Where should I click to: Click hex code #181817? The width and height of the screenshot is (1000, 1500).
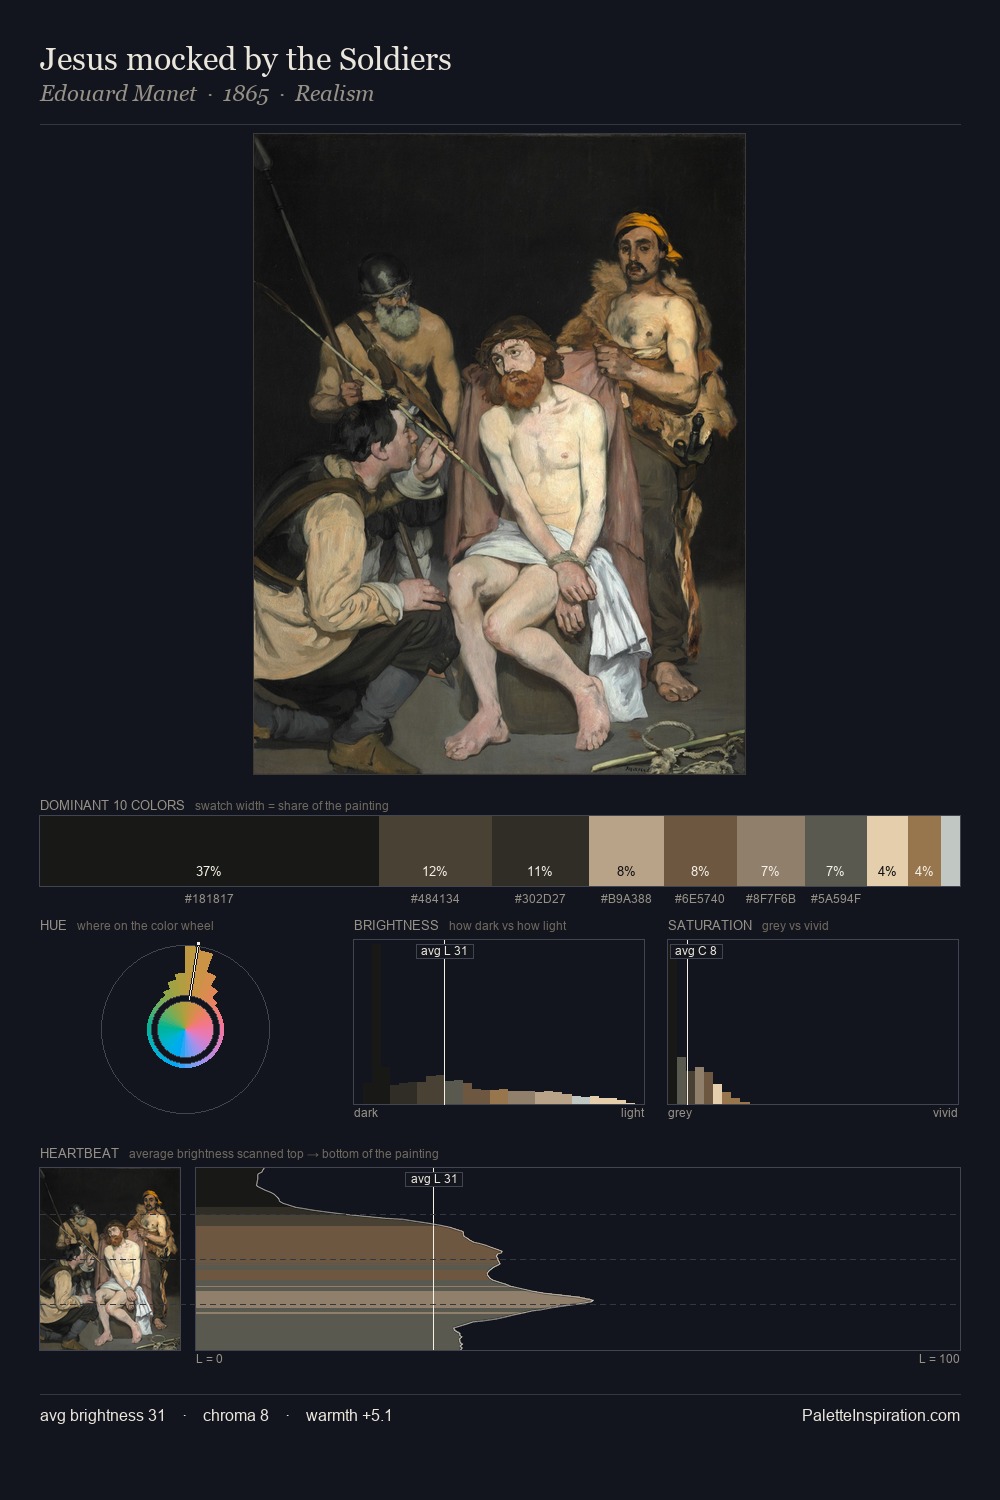click(209, 899)
